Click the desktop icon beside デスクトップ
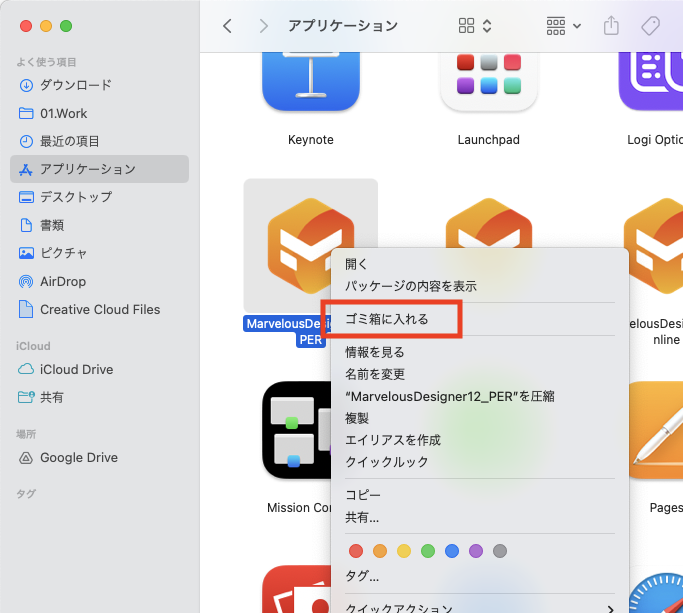Image resolution: width=683 pixels, height=613 pixels. click(26, 197)
